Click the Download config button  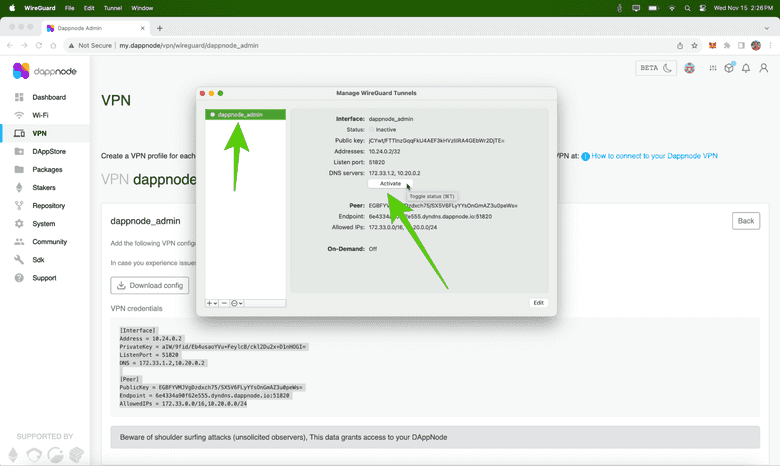tap(149, 285)
